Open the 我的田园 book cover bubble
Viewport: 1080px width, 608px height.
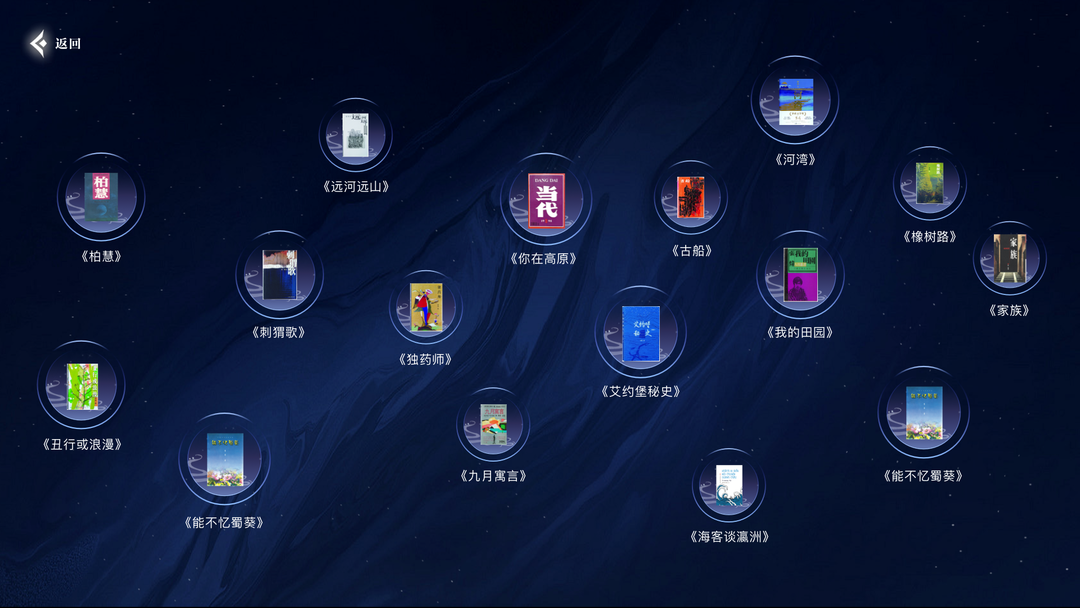[800, 274]
